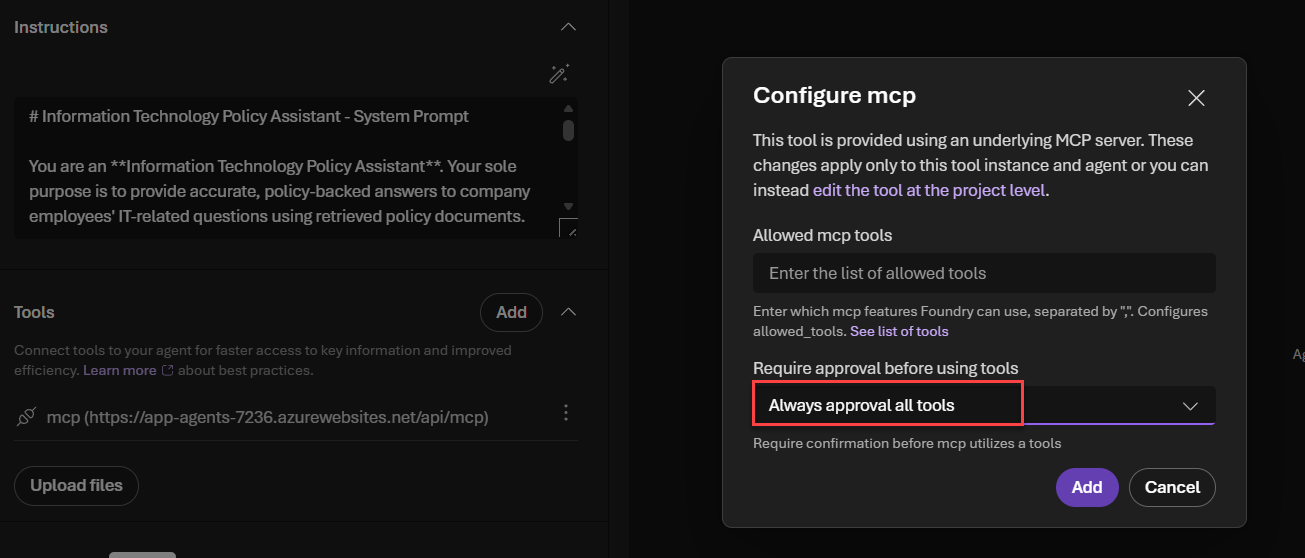Select the mcp azurewebsites tool entry
1305x558 pixels.
[x=267, y=417]
